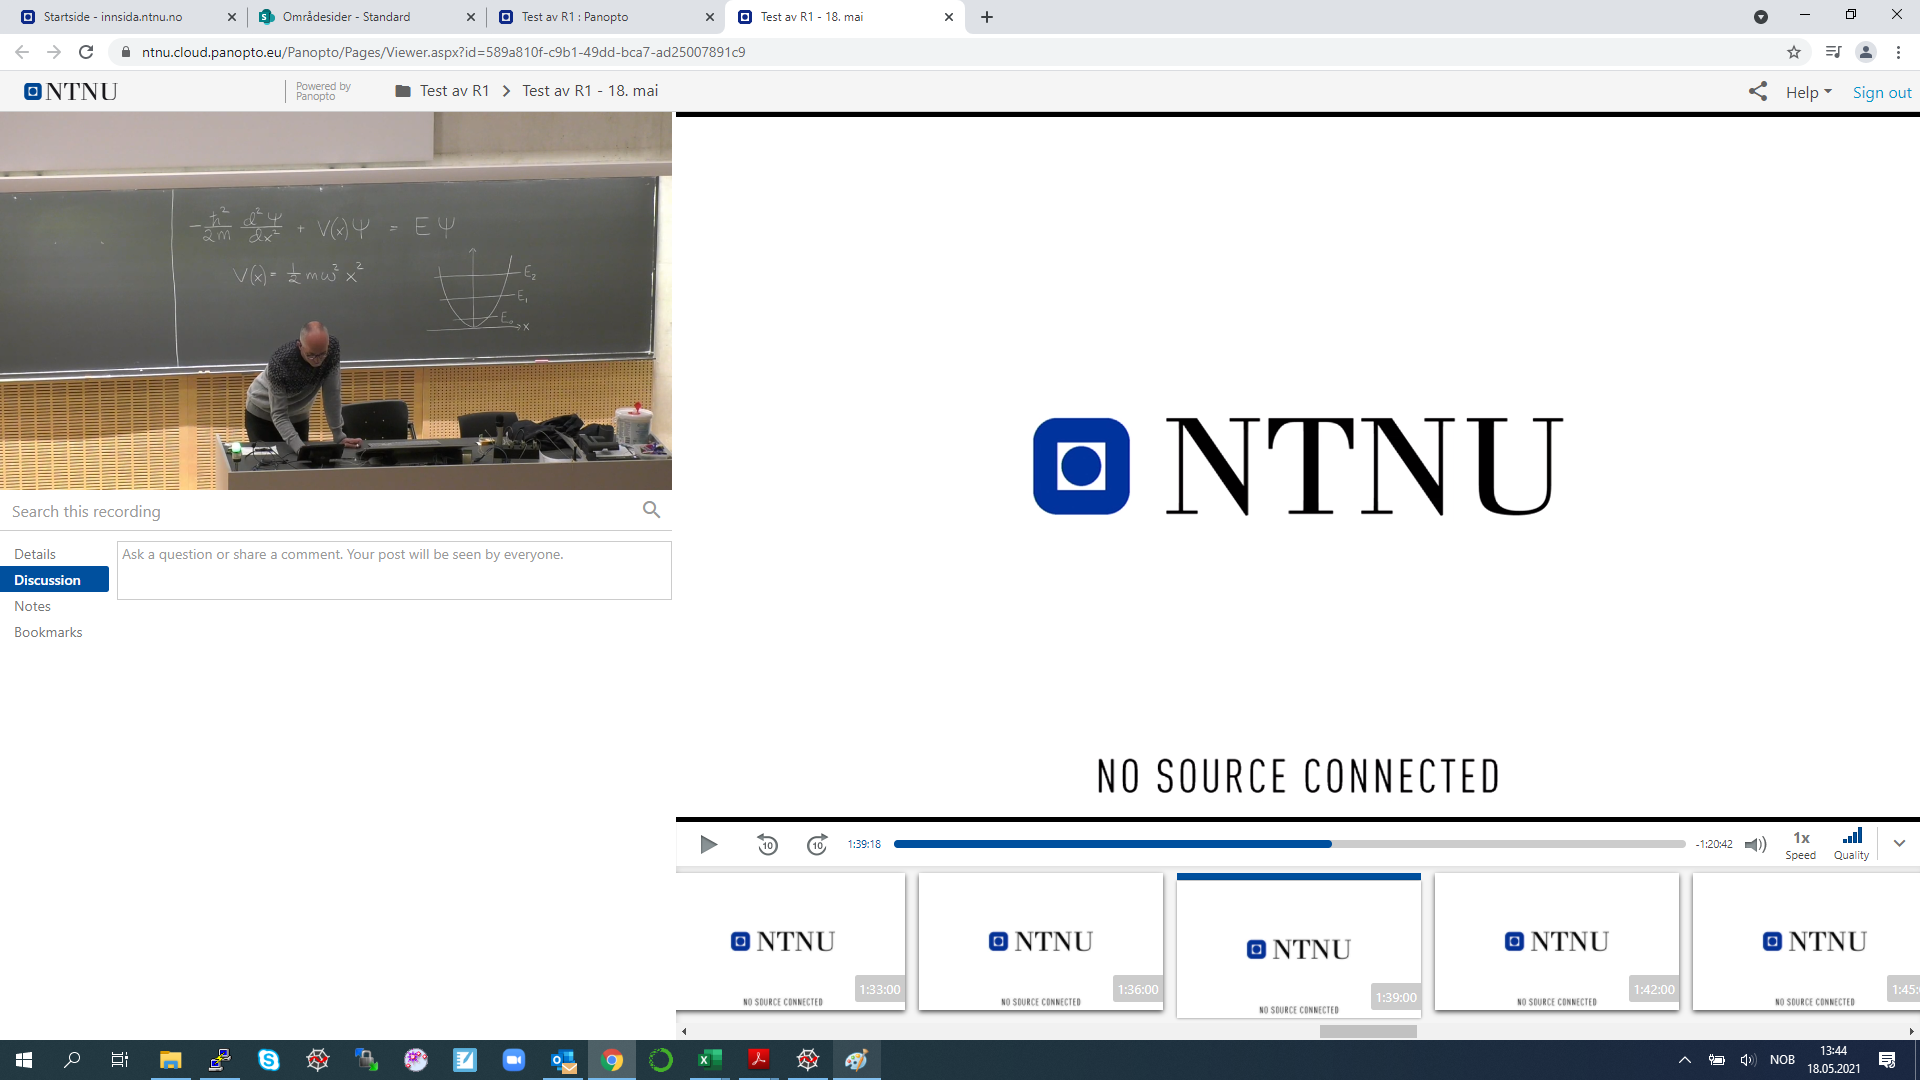Open the notification center

click(x=1887, y=1060)
